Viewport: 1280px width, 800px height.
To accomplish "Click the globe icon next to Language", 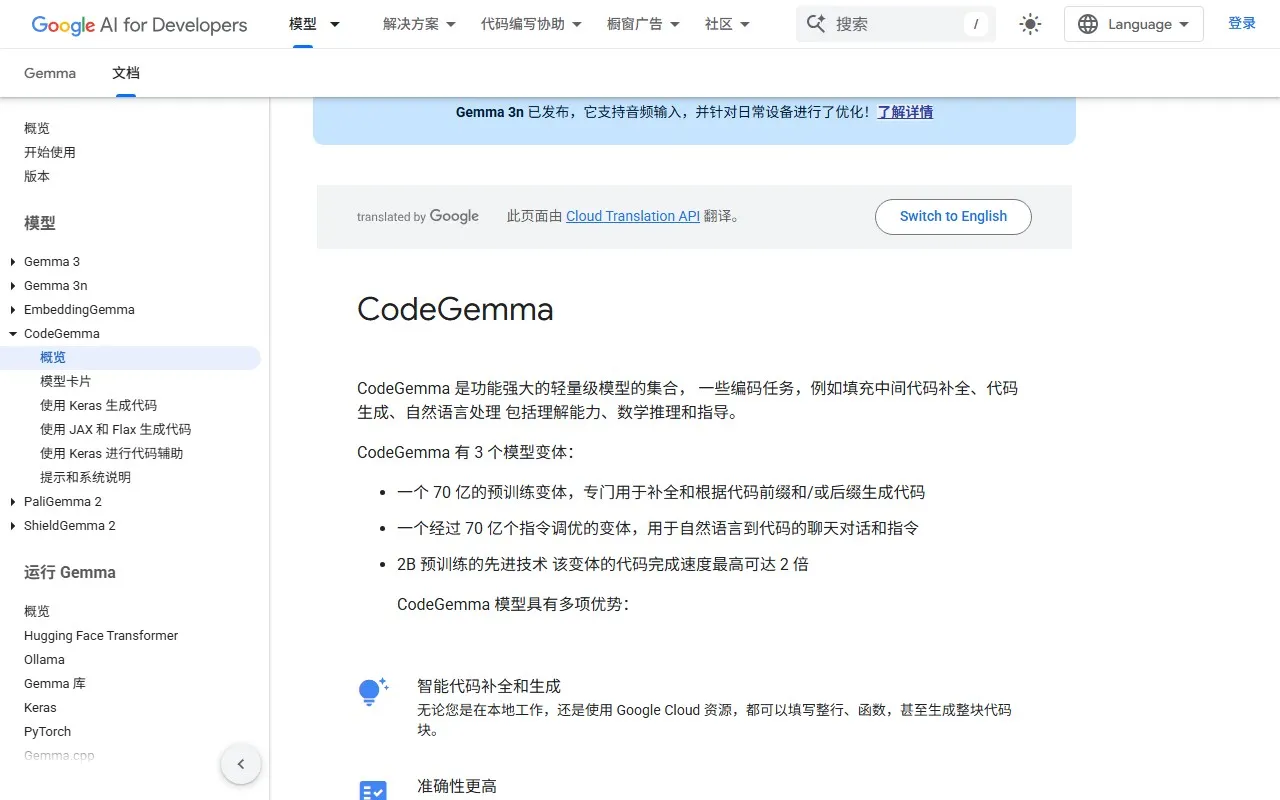I will click(x=1087, y=23).
